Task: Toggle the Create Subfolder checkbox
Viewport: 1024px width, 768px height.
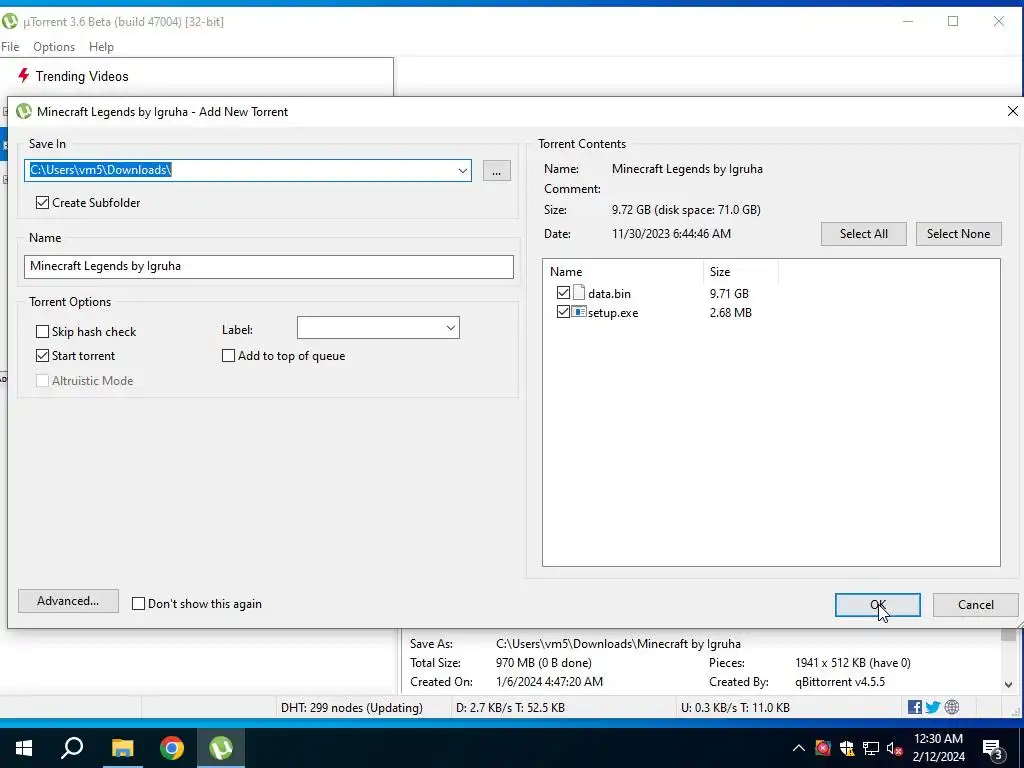Action: point(42,202)
